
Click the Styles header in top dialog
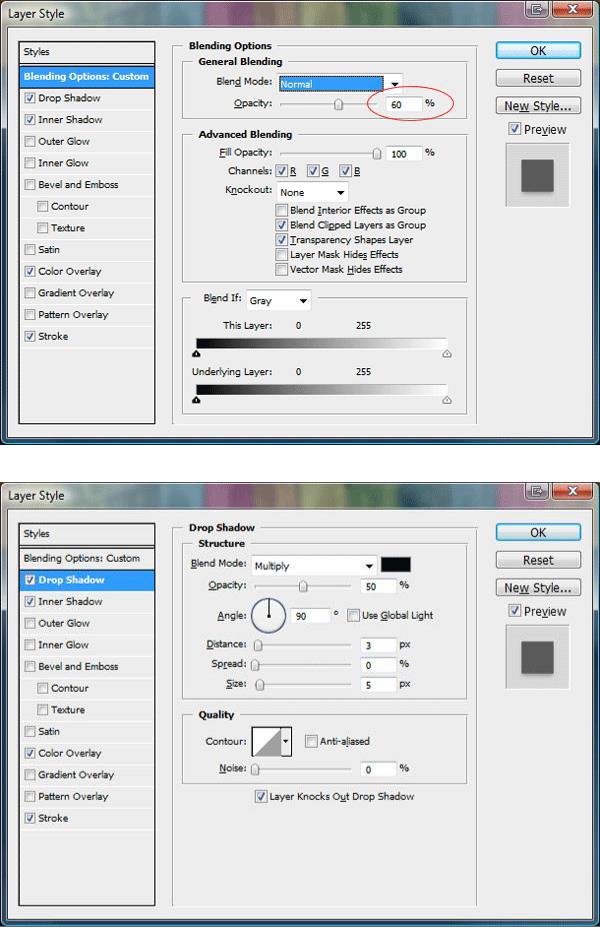pos(87,52)
